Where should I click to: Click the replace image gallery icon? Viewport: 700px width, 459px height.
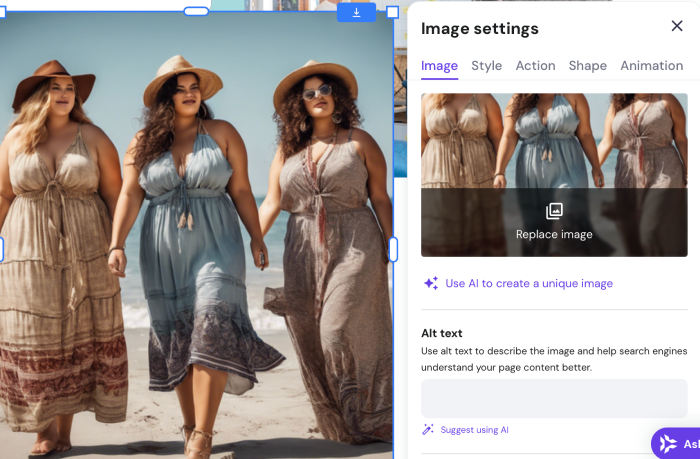click(554, 211)
